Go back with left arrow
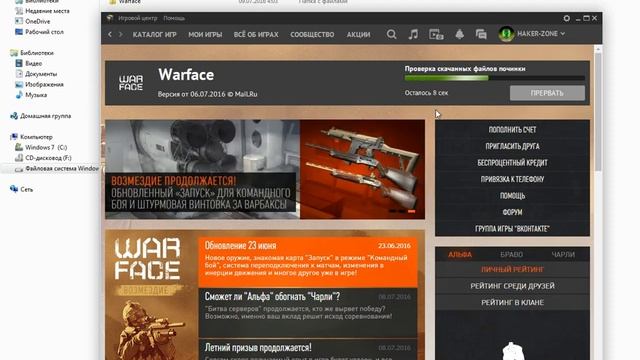The width and height of the screenshot is (640, 360). tap(110, 35)
